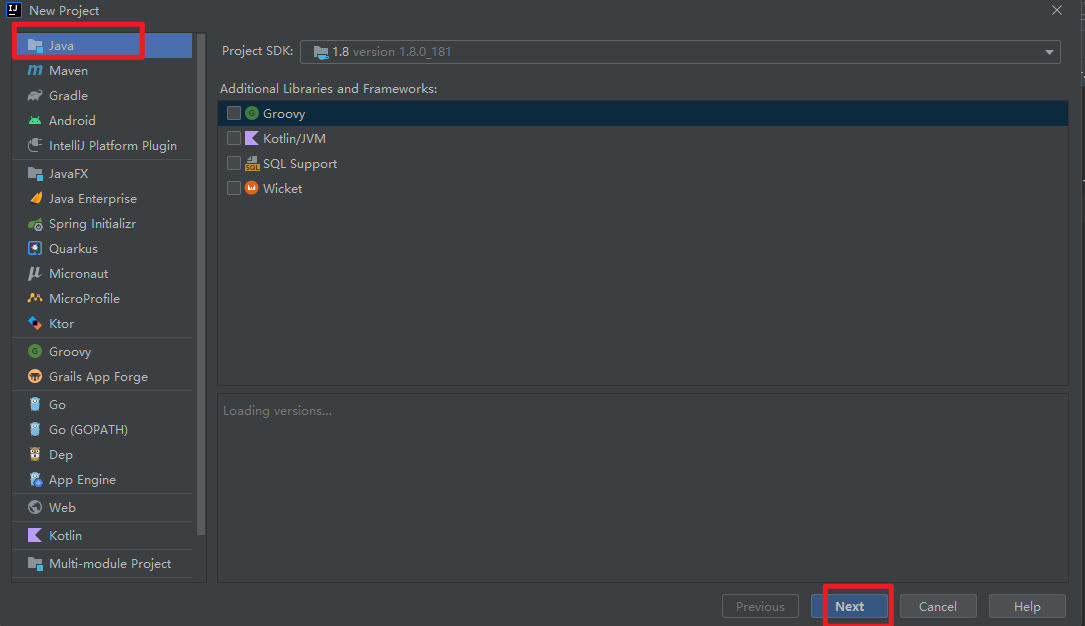Click the project type list scrollbar
Image resolution: width=1085 pixels, height=626 pixels.
[201, 280]
